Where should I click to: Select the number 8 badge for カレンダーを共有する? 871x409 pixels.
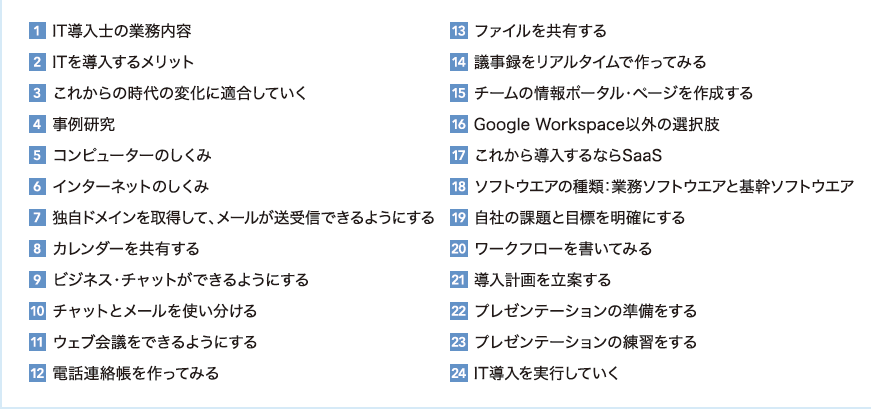(x=37, y=248)
